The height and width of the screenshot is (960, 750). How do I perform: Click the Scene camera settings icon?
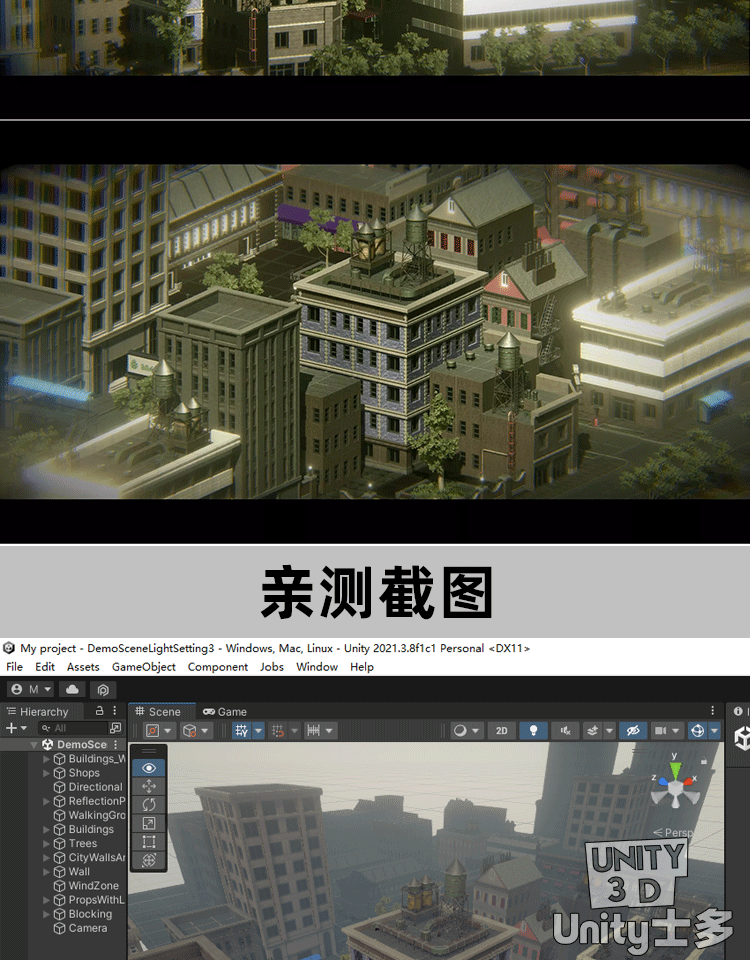(x=660, y=730)
